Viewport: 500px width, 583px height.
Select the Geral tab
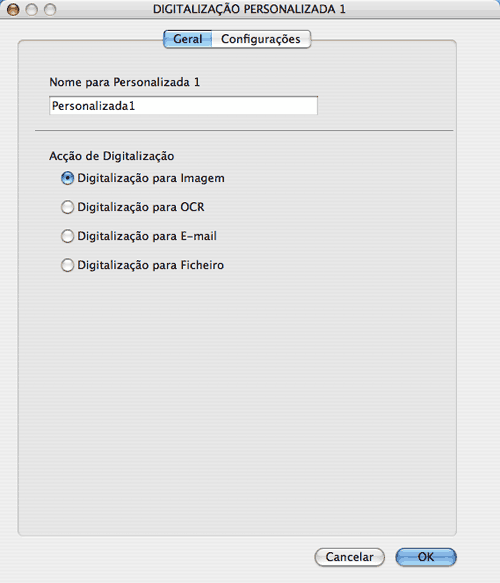coord(188,39)
